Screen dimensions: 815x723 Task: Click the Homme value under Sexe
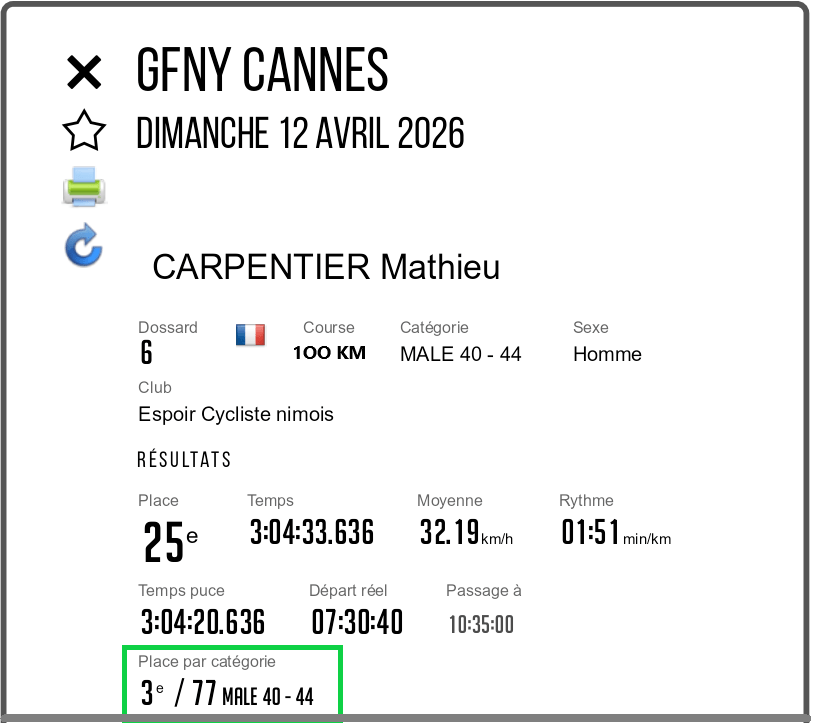[x=607, y=354]
